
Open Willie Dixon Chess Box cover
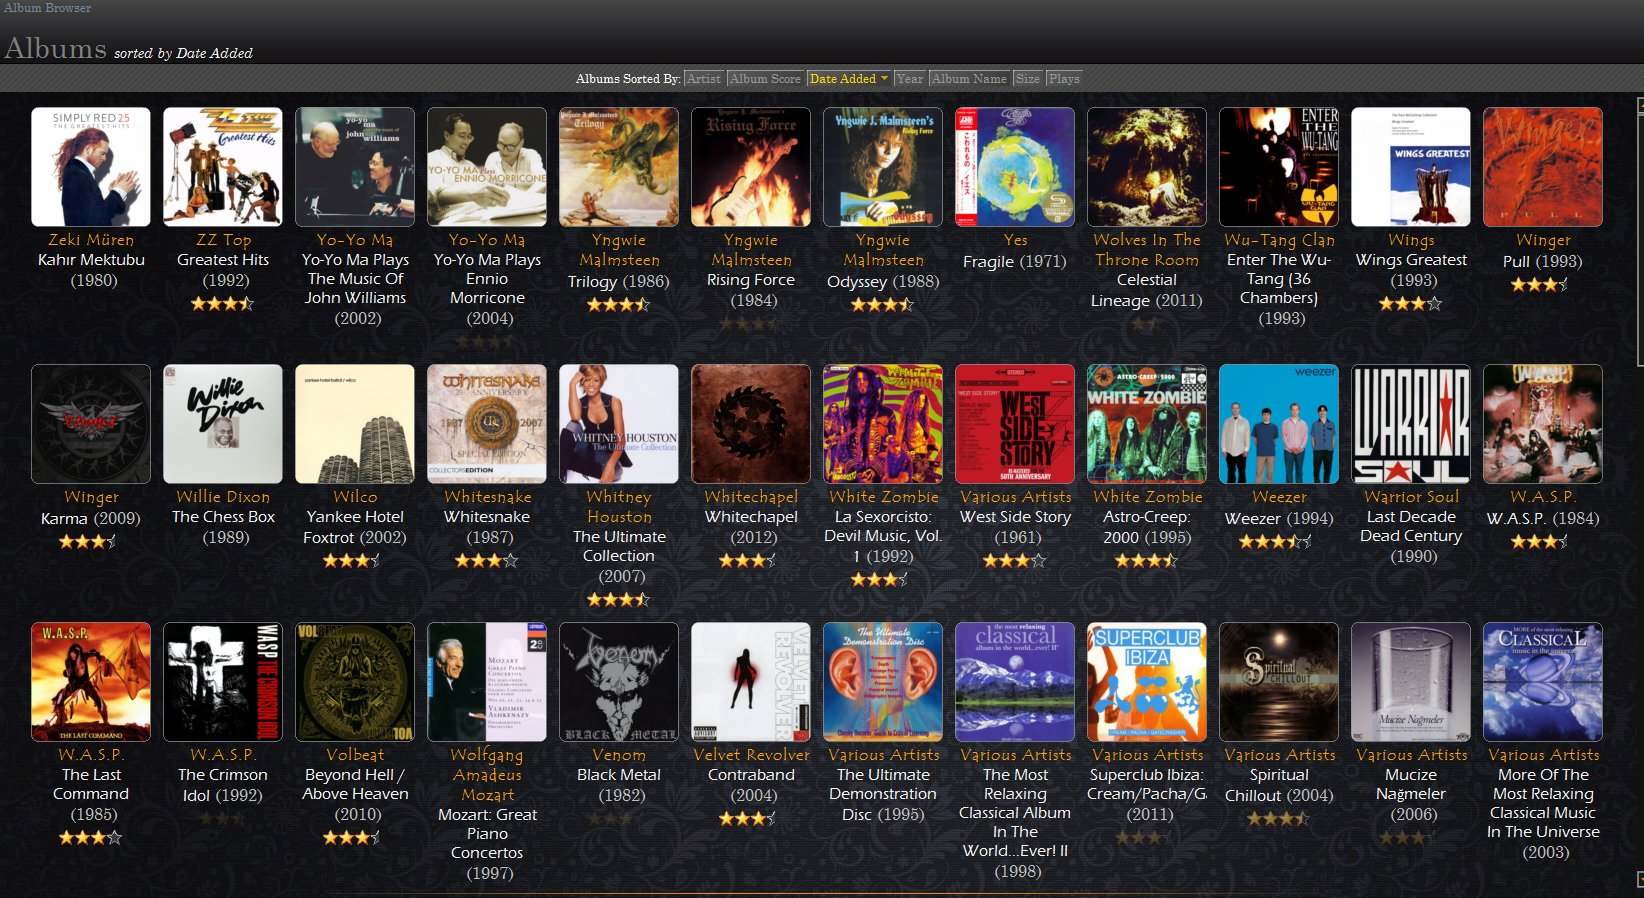[223, 424]
